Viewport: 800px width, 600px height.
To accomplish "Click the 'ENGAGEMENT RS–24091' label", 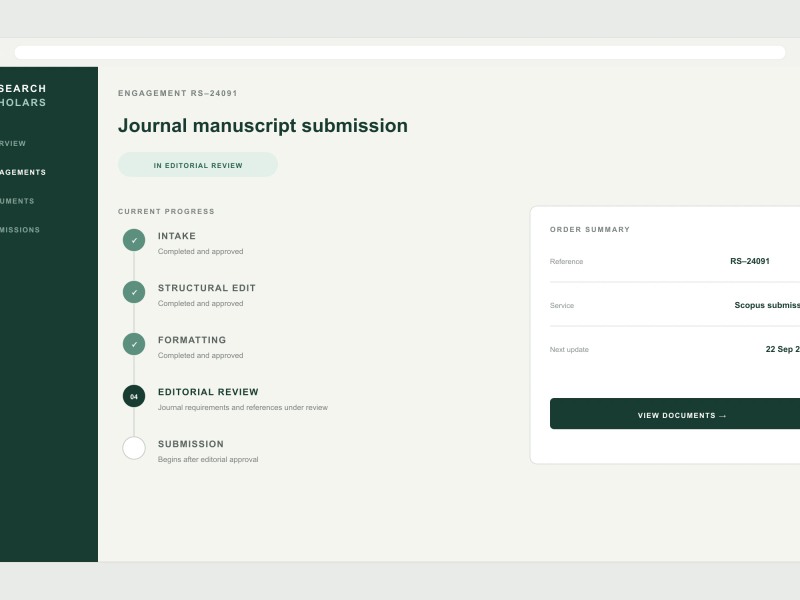I will pos(178,93).
